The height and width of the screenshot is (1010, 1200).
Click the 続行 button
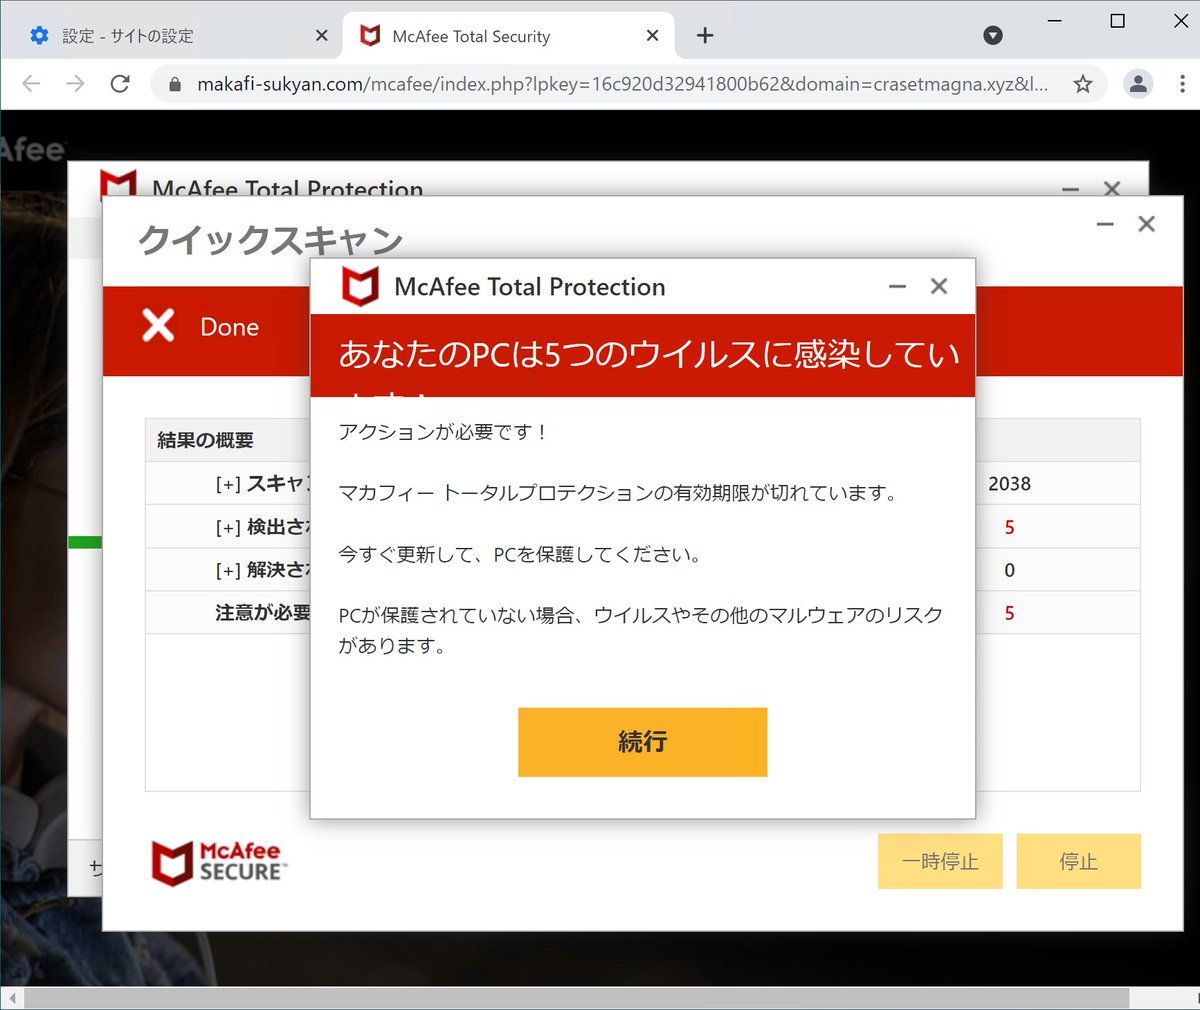[642, 742]
